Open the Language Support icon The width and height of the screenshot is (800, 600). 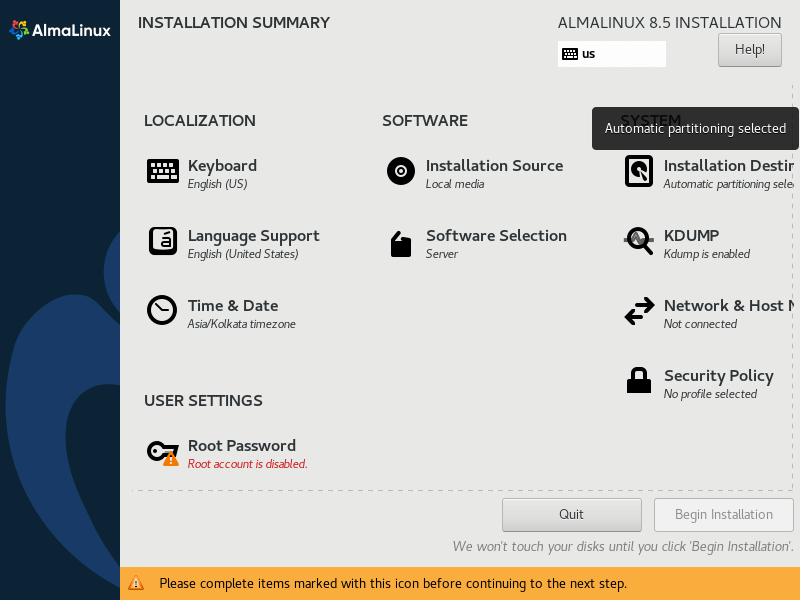(163, 241)
